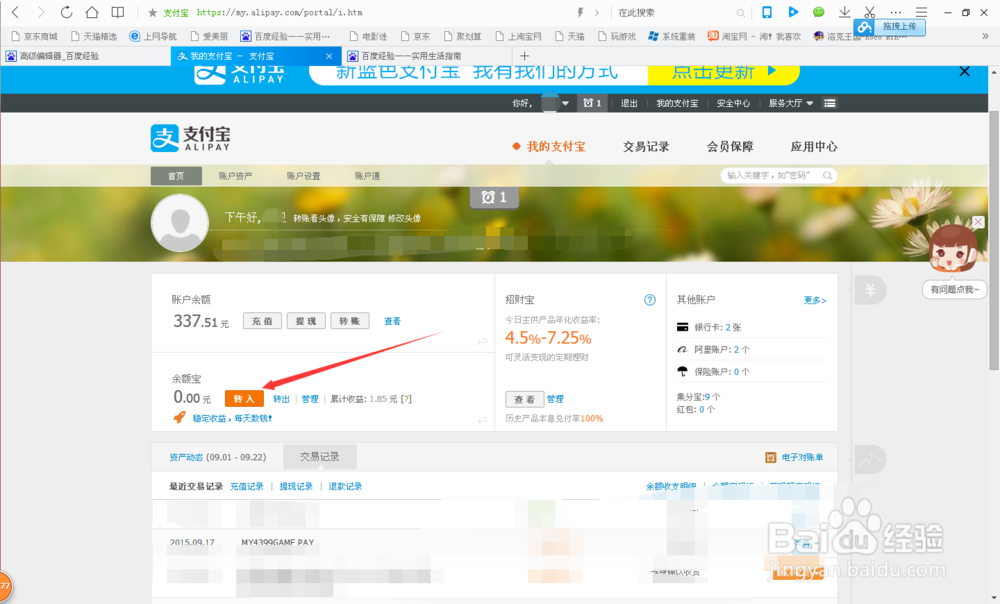Open the 账户资产 sub-navigation tab
1000x604 pixels.
[x=235, y=176]
